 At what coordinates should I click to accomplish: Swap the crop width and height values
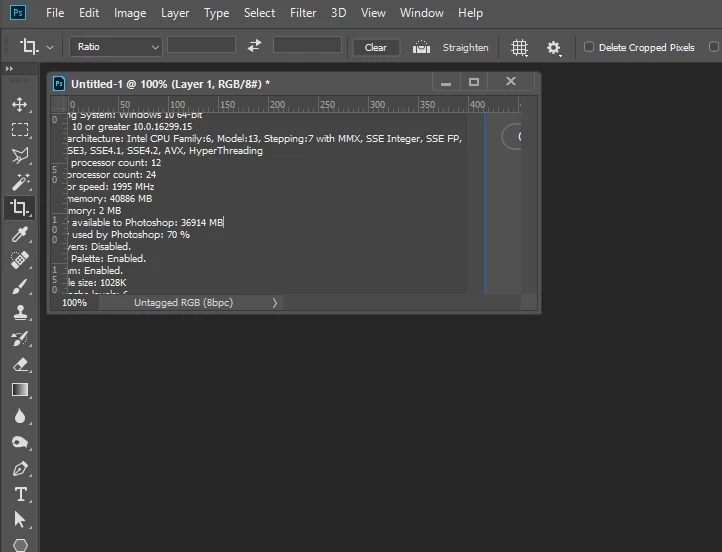coord(254,46)
